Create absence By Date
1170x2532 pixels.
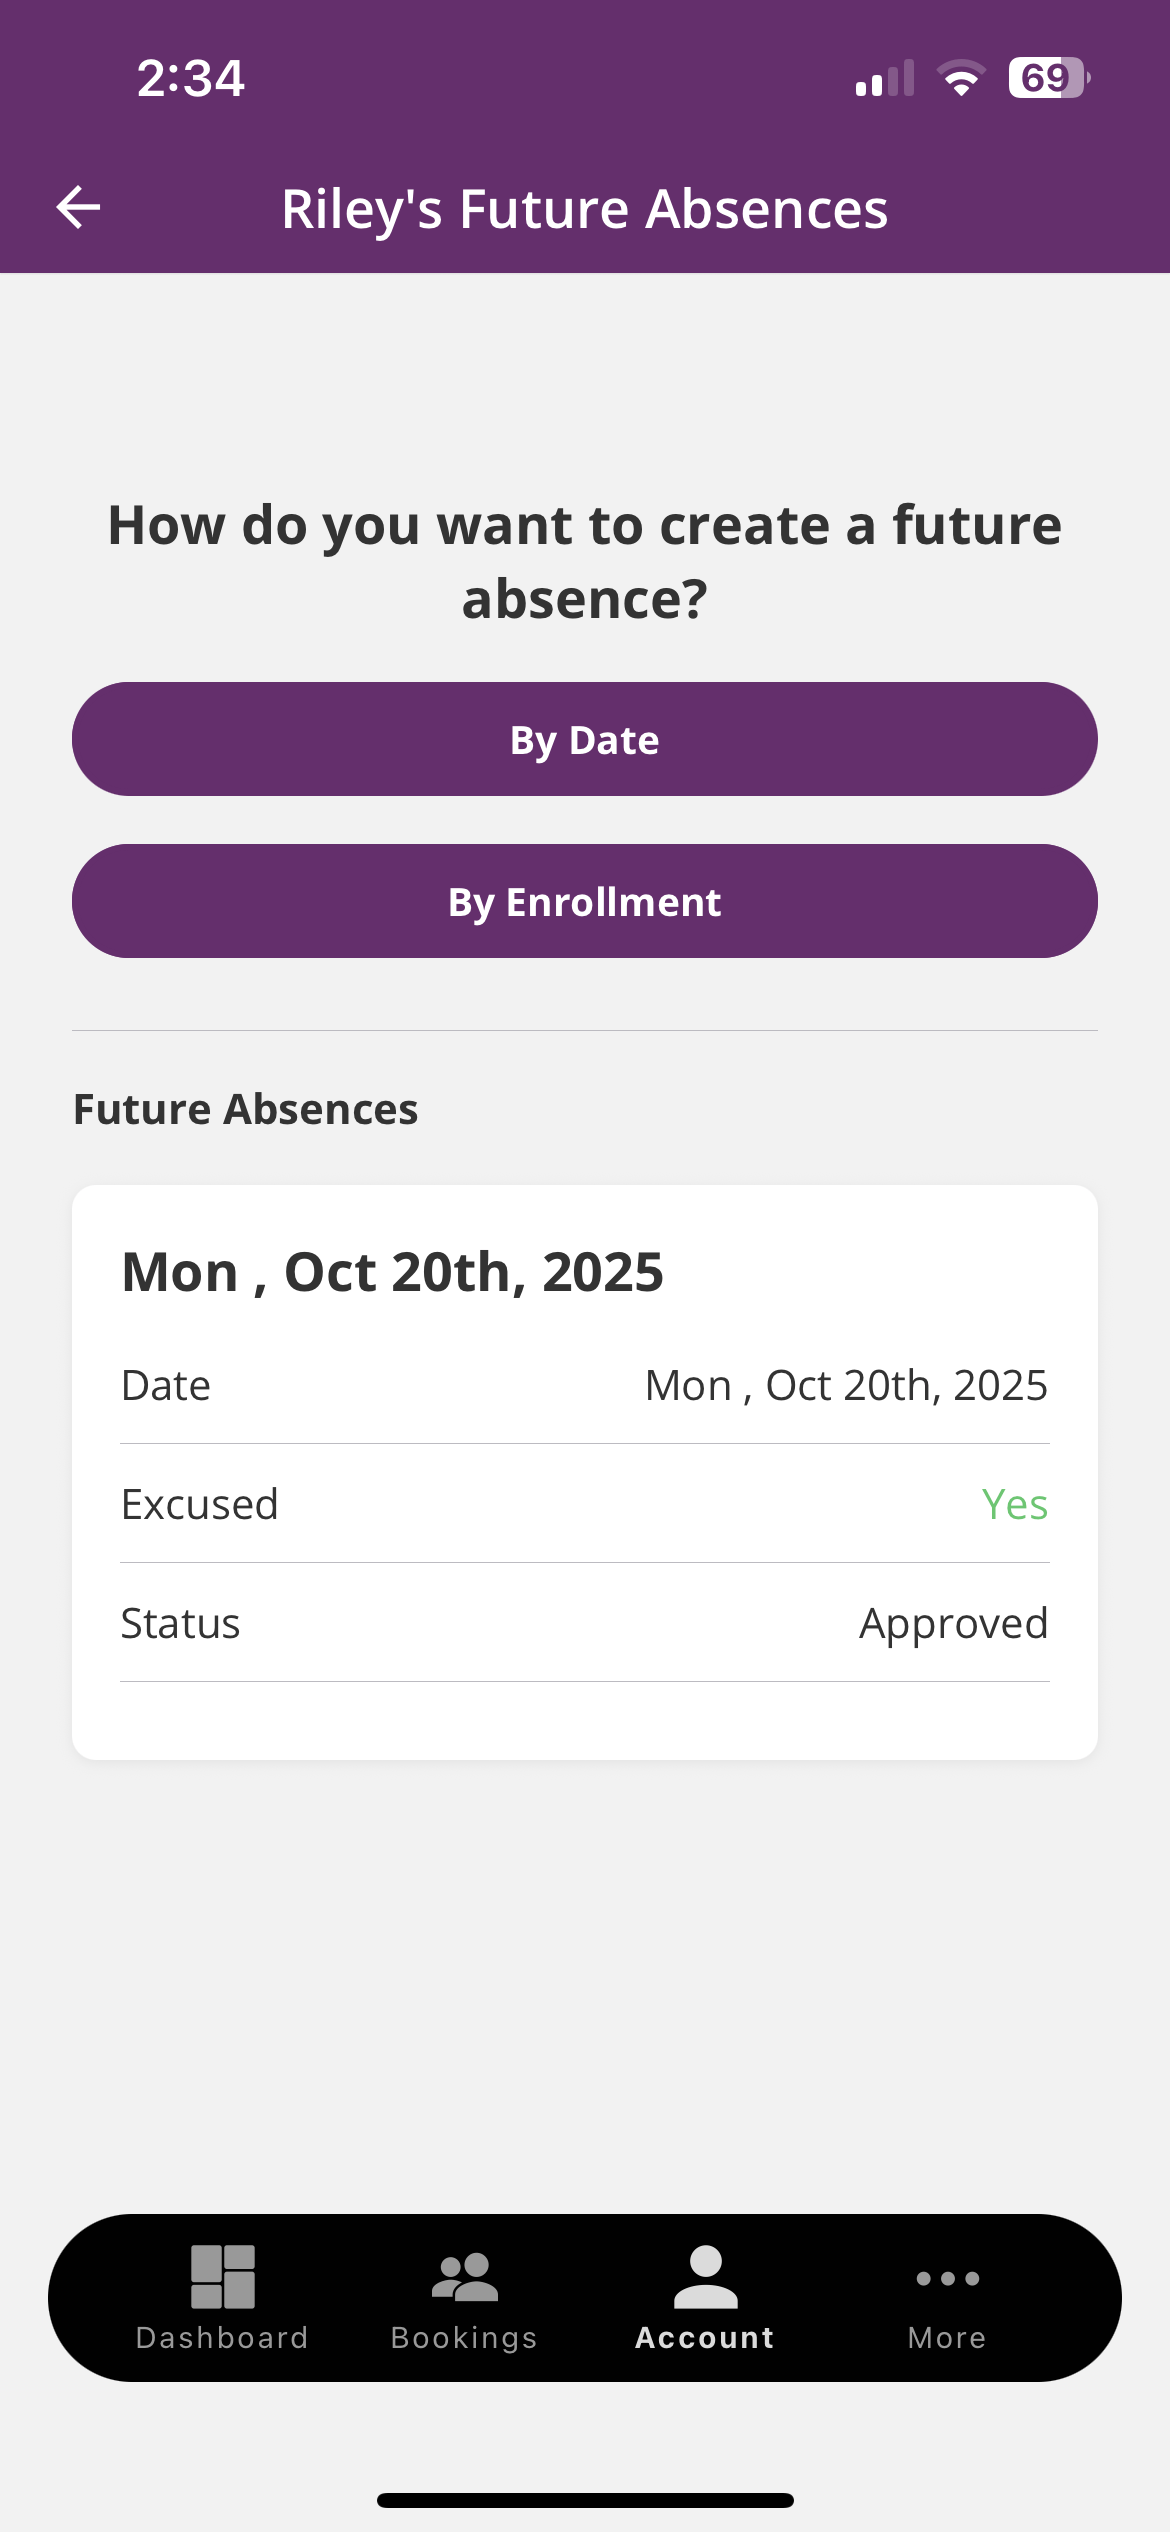tap(585, 739)
